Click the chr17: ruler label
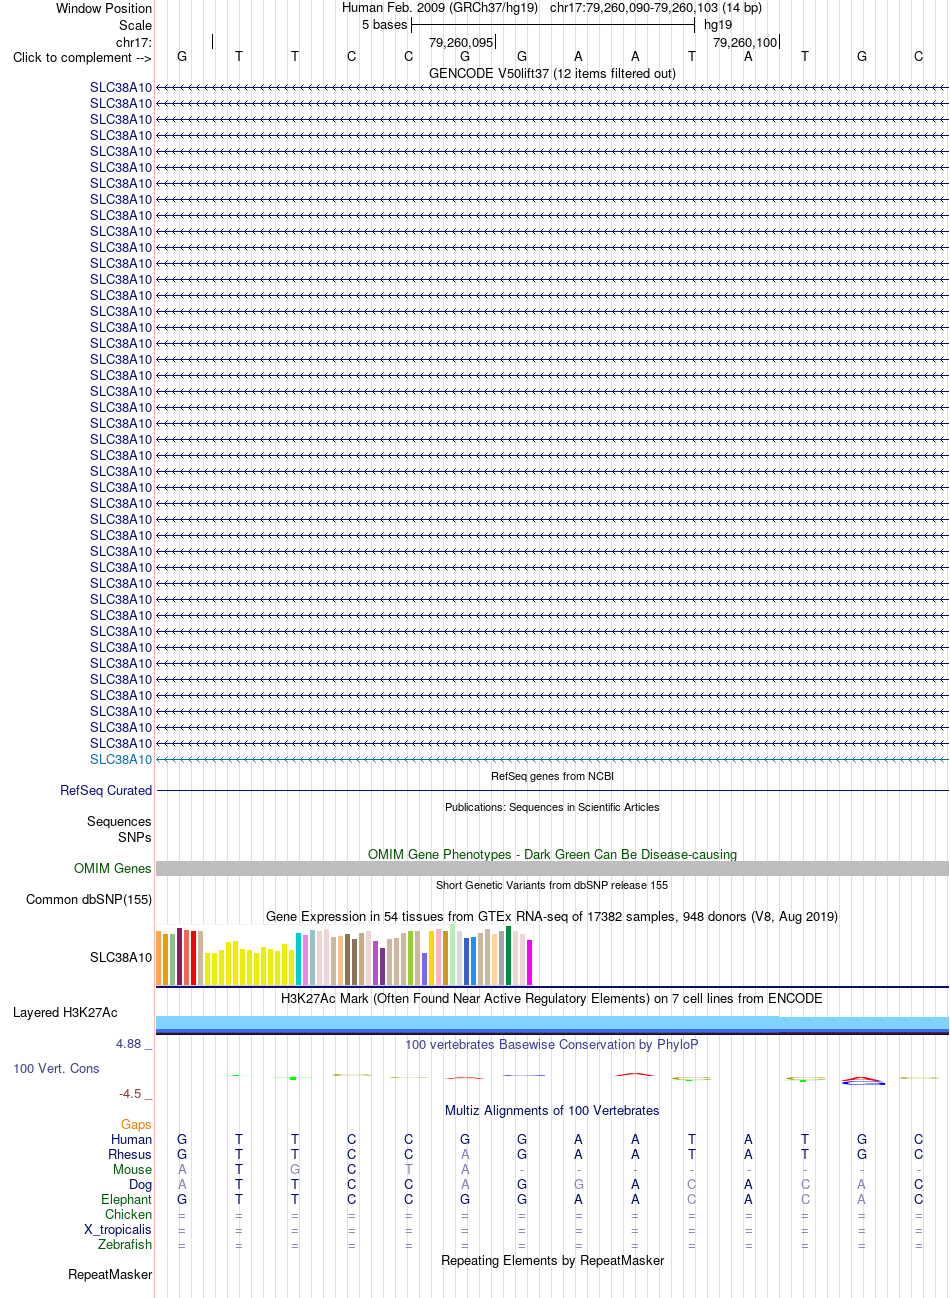This screenshot has height=1298, width=950. pos(134,42)
